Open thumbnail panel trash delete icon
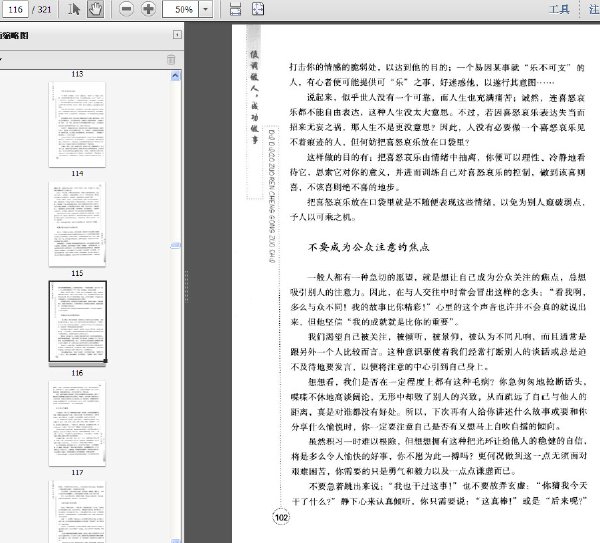The image size is (600, 543). coord(171,60)
